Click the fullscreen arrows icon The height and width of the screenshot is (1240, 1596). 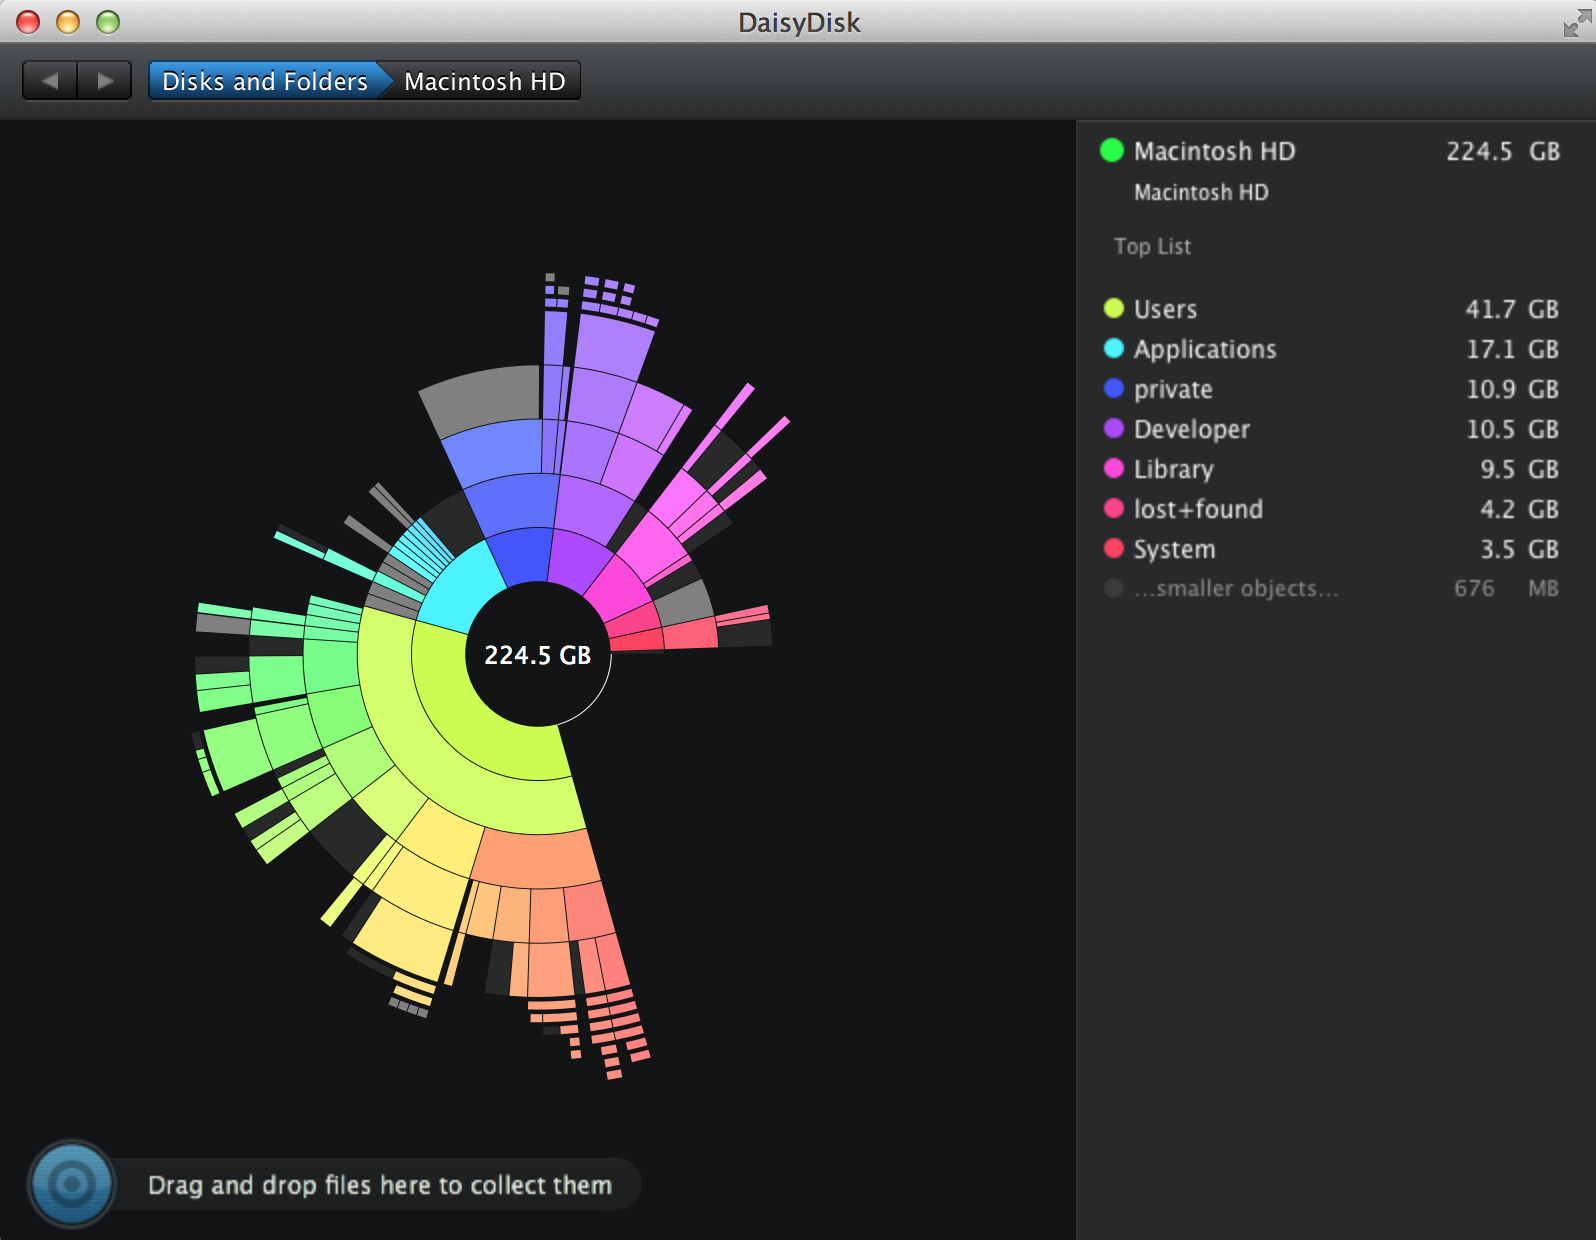[x=1577, y=22]
